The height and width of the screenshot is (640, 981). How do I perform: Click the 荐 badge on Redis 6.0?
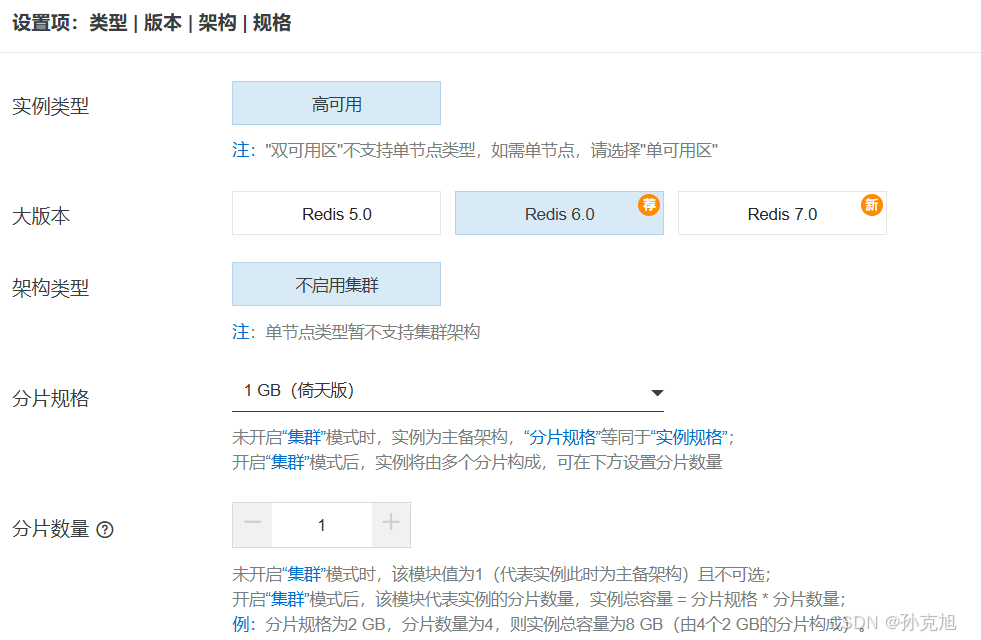[x=649, y=205]
